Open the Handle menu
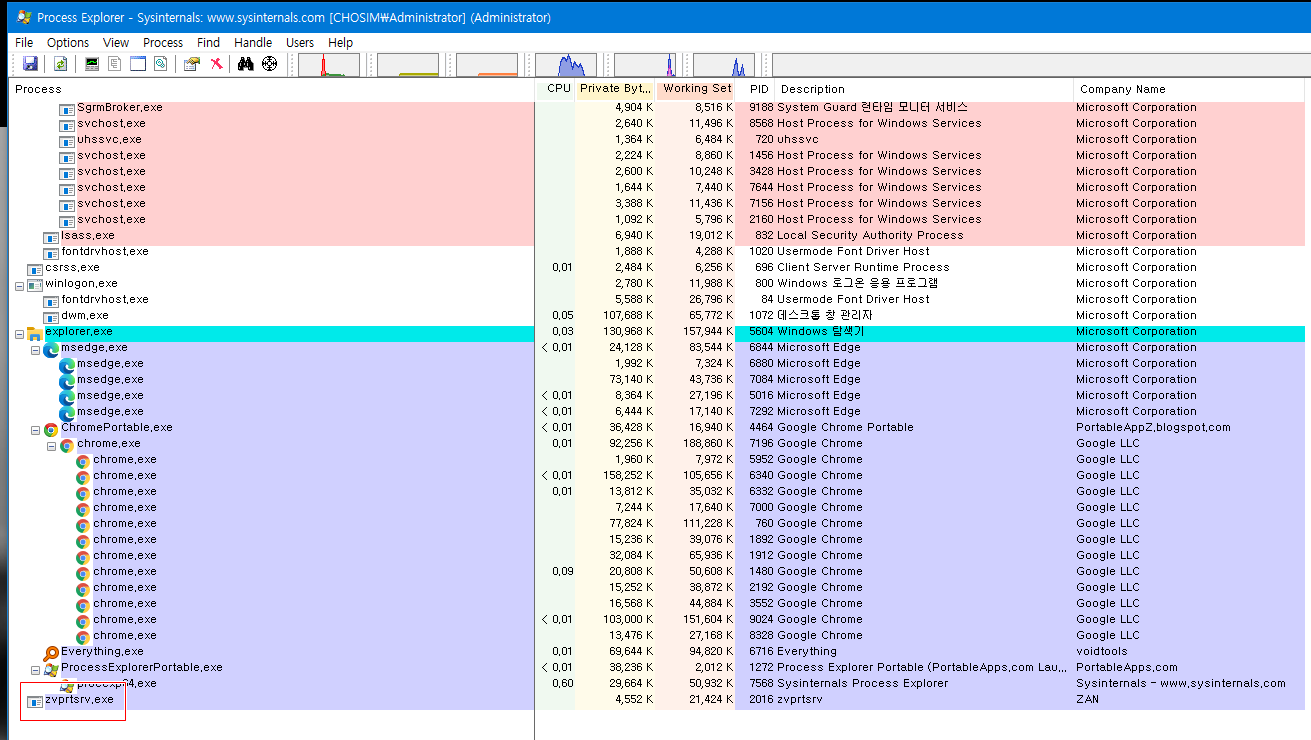This screenshot has width=1311, height=740. tap(253, 42)
